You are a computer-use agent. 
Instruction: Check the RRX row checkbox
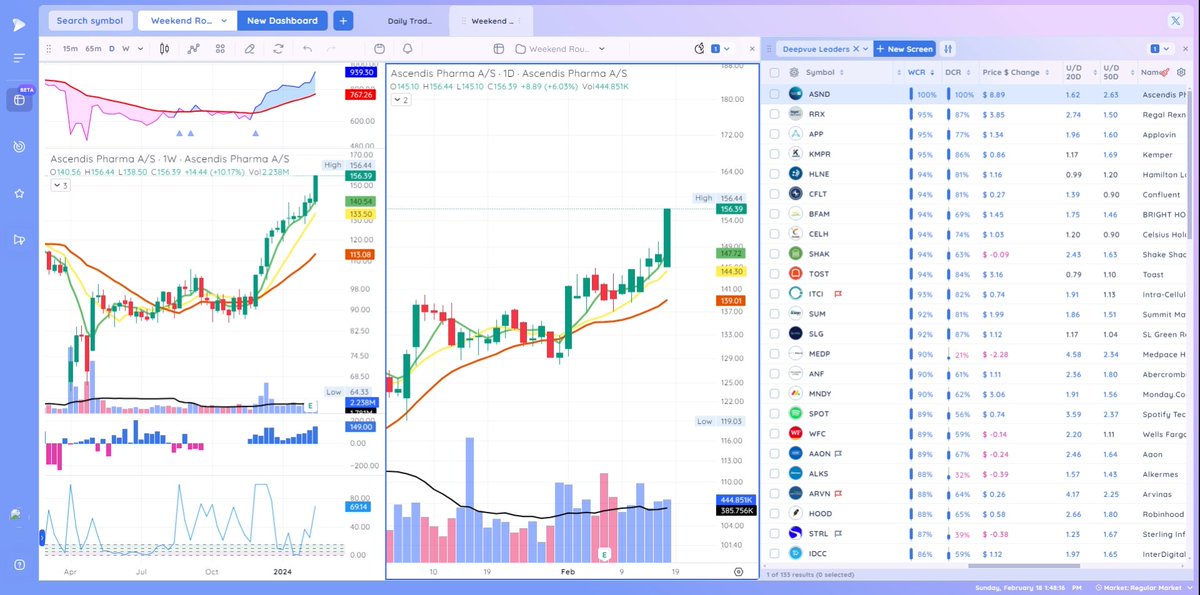pos(774,114)
